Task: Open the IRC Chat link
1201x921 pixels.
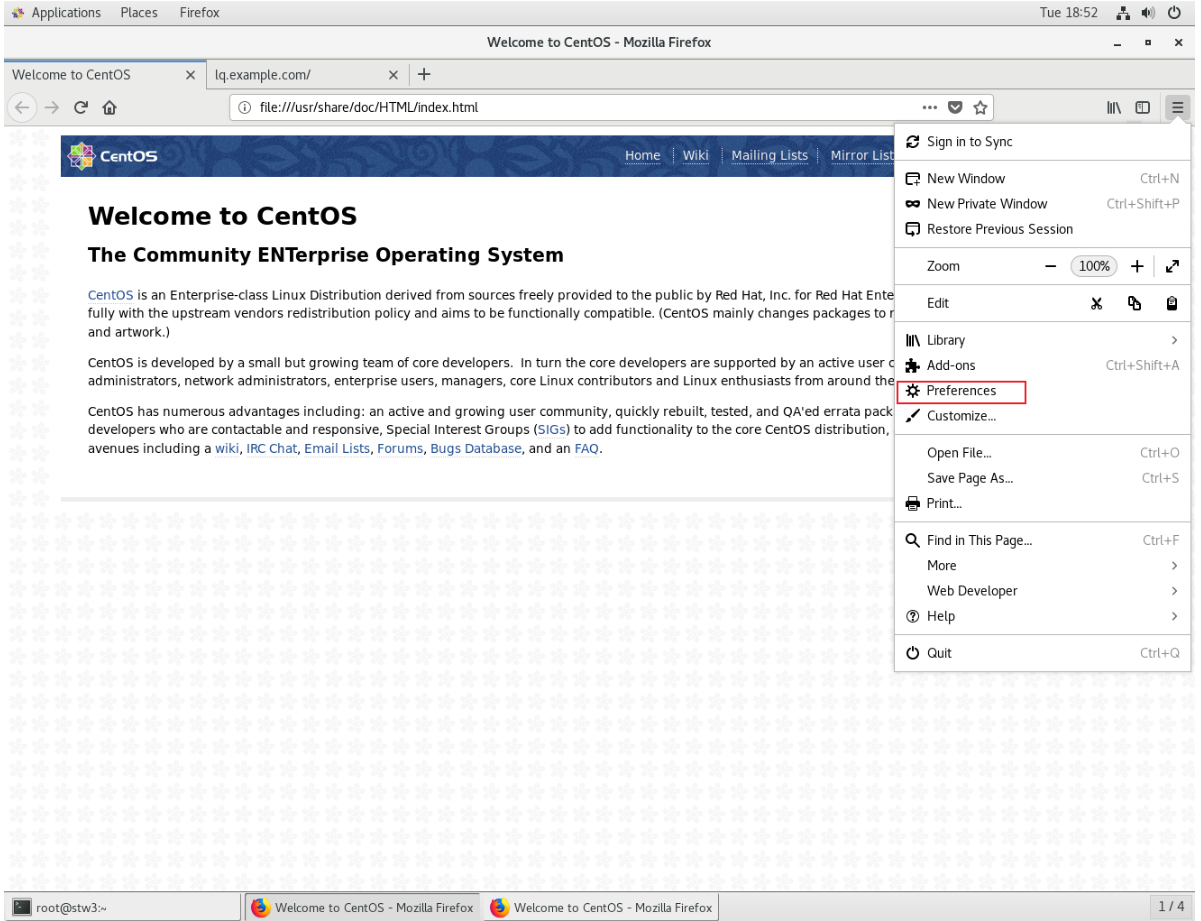Action: (272, 449)
